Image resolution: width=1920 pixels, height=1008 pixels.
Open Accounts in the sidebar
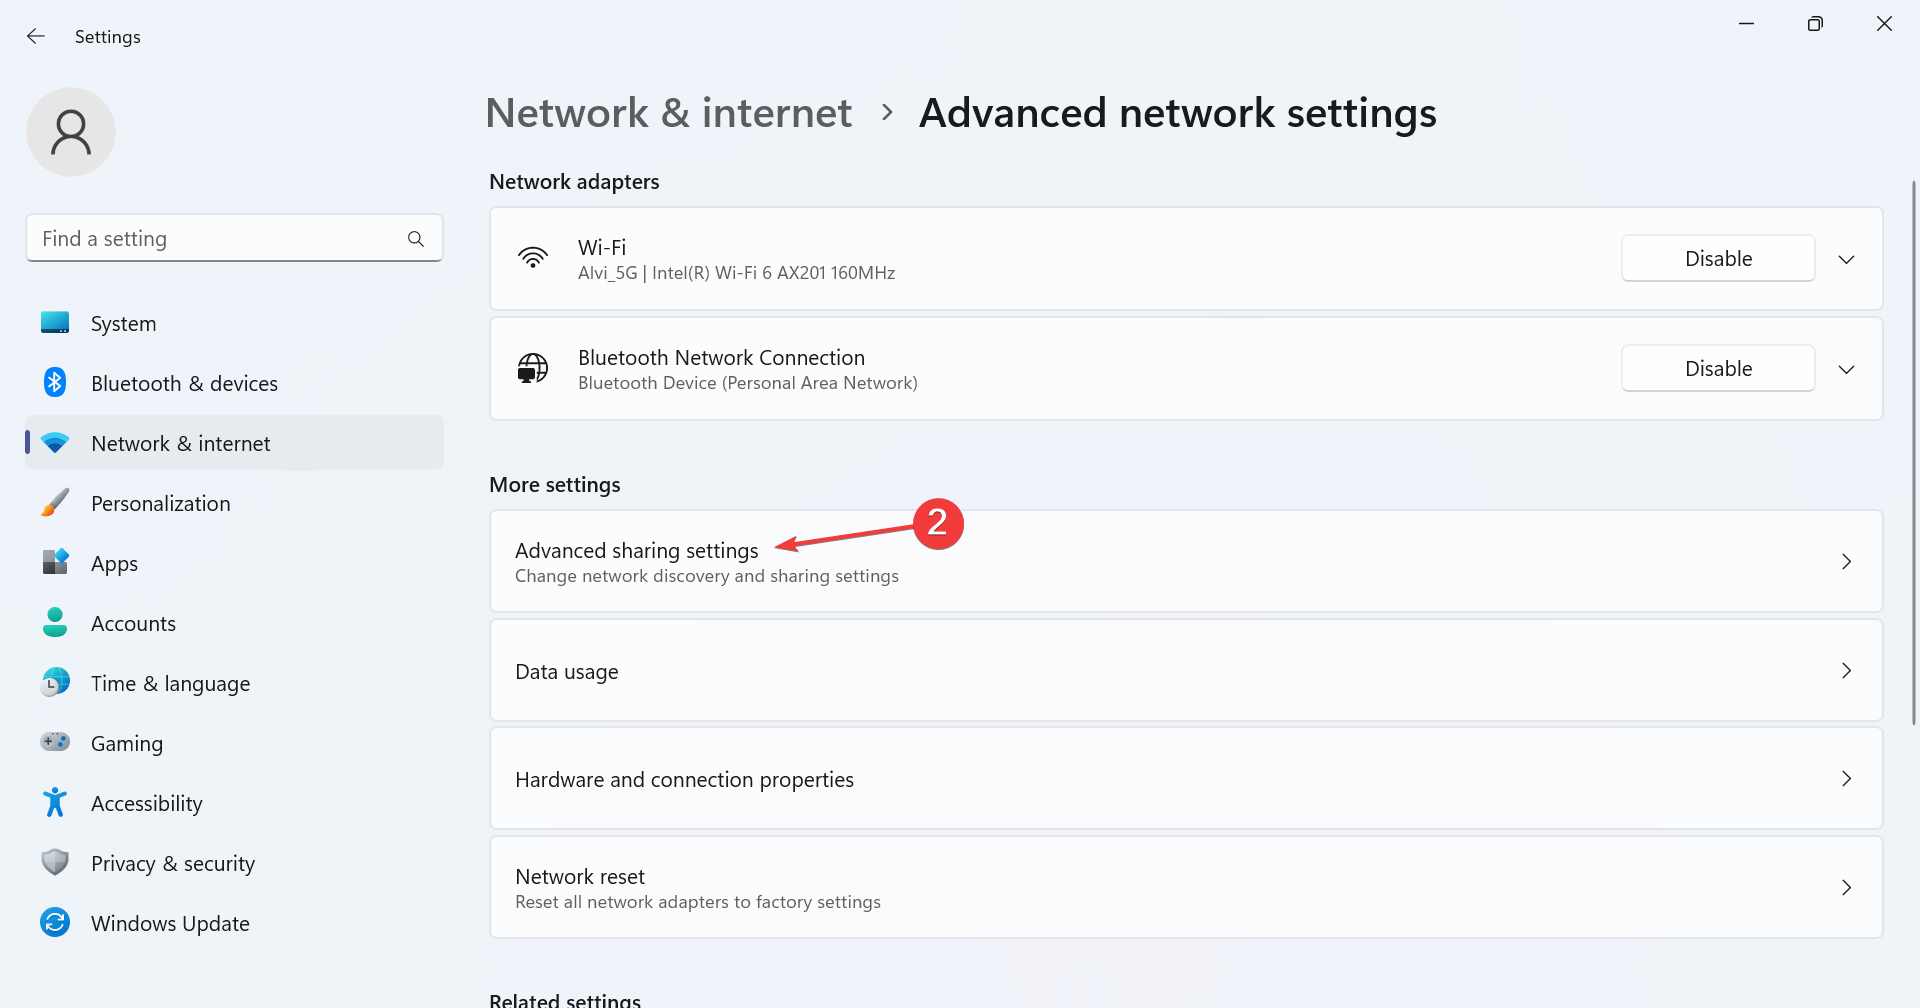coord(133,624)
